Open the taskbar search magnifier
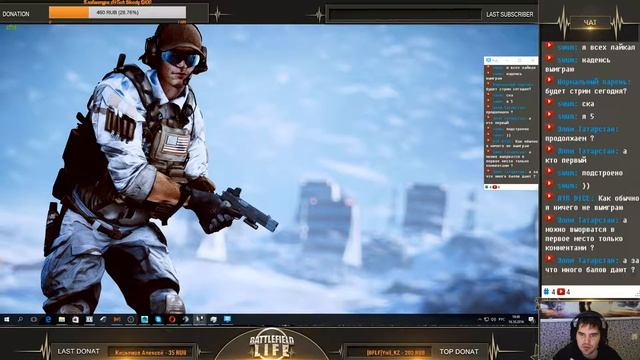This screenshot has width=640, height=360. pos(20,319)
